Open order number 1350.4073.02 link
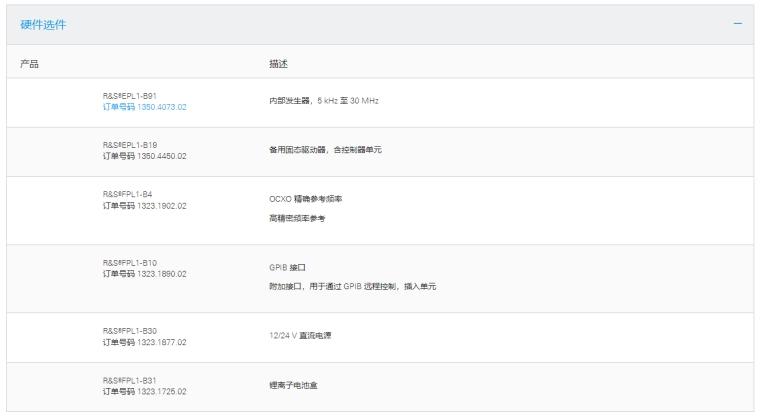This screenshot has height=420, width=760. click(x=145, y=106)
